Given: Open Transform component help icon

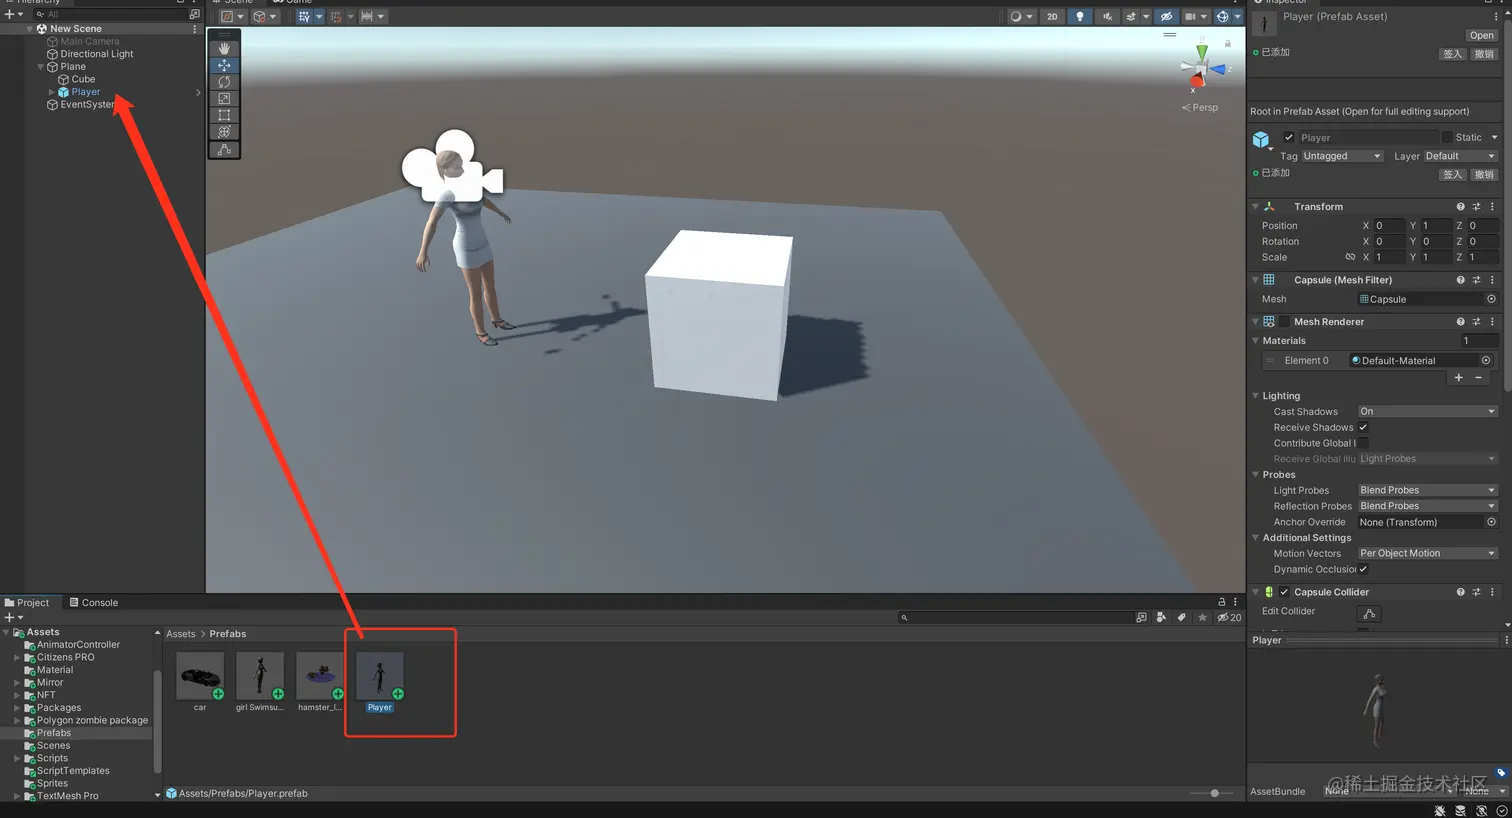Looking at the screenshot, I should click(x=1460, y=207).
